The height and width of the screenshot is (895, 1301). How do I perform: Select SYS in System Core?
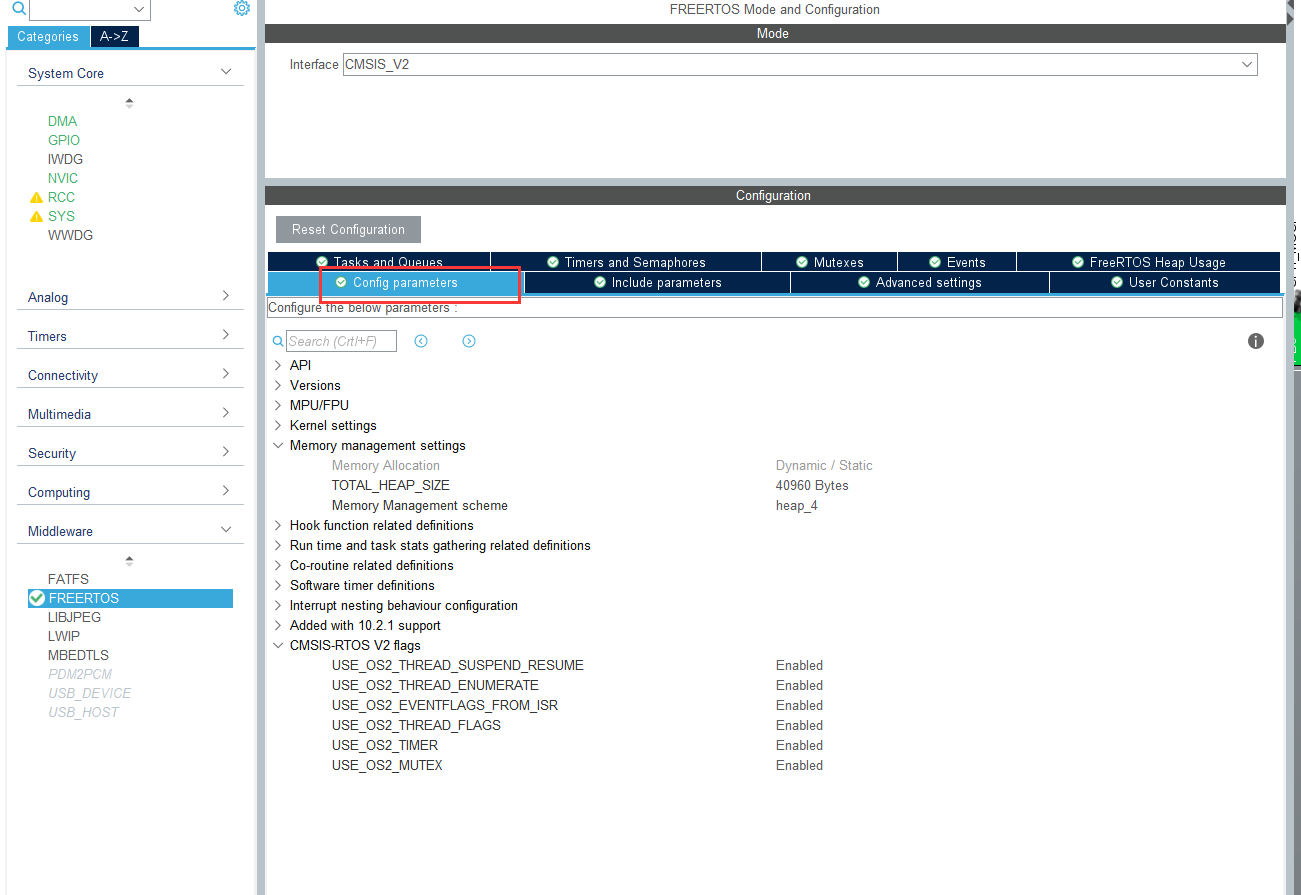(x=61, y=216)
